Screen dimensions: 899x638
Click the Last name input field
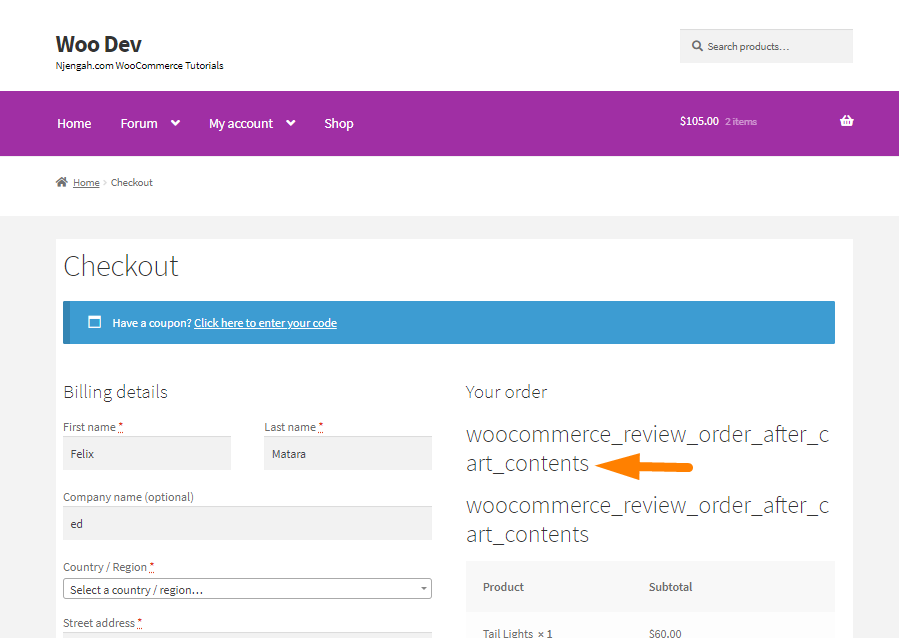pyautogui.click(x=347, y=453)
